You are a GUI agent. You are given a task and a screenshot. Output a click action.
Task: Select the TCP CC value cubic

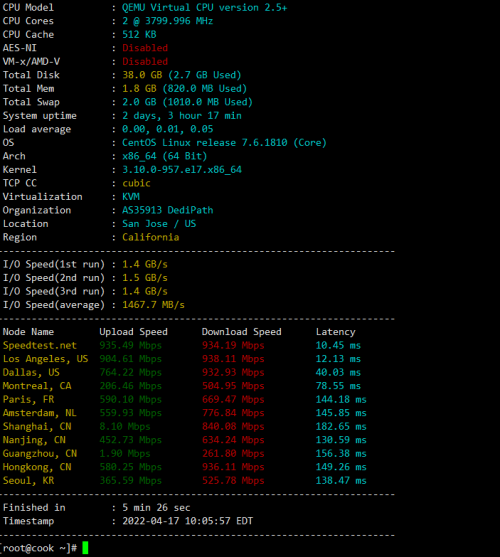tap(136, 183)
